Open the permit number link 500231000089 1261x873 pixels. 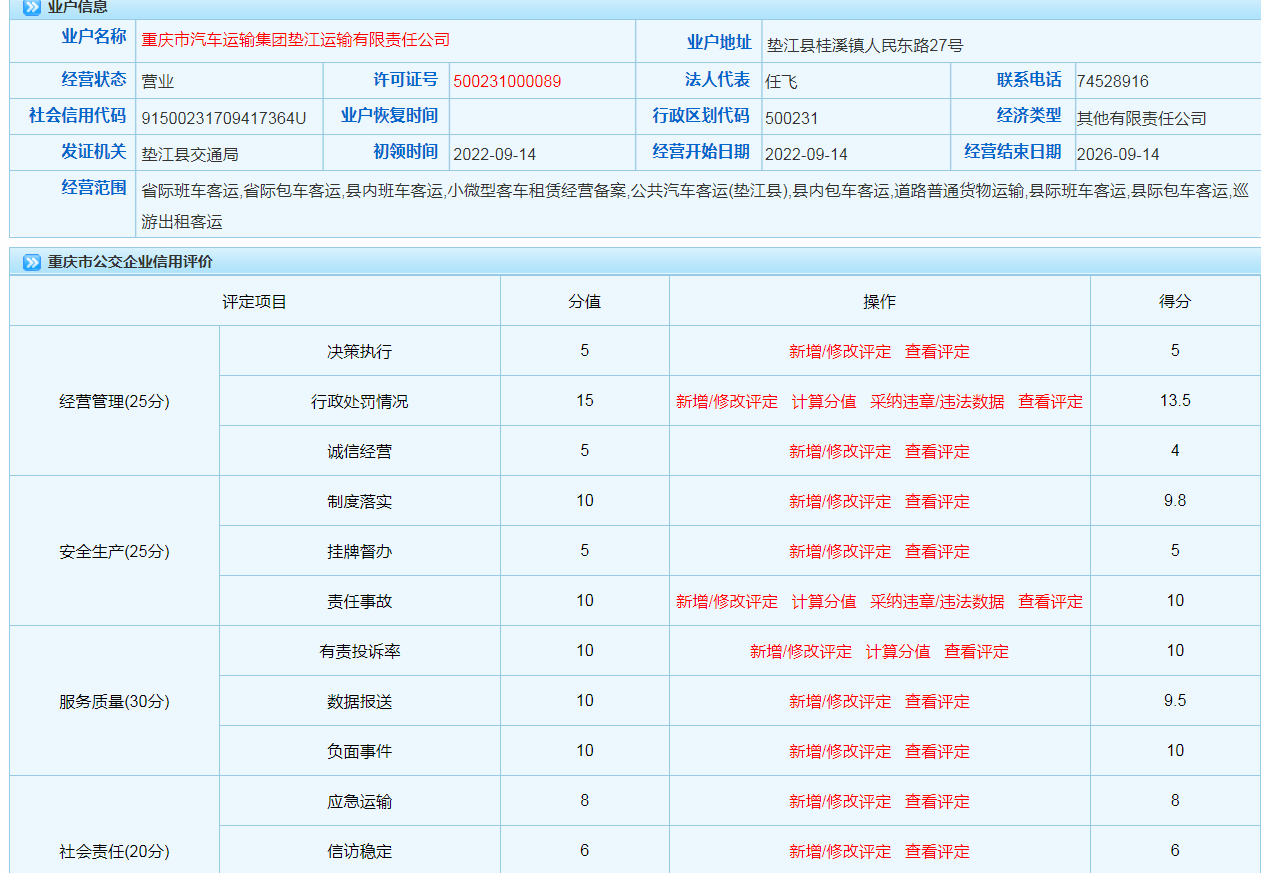[x=507, y=81]
